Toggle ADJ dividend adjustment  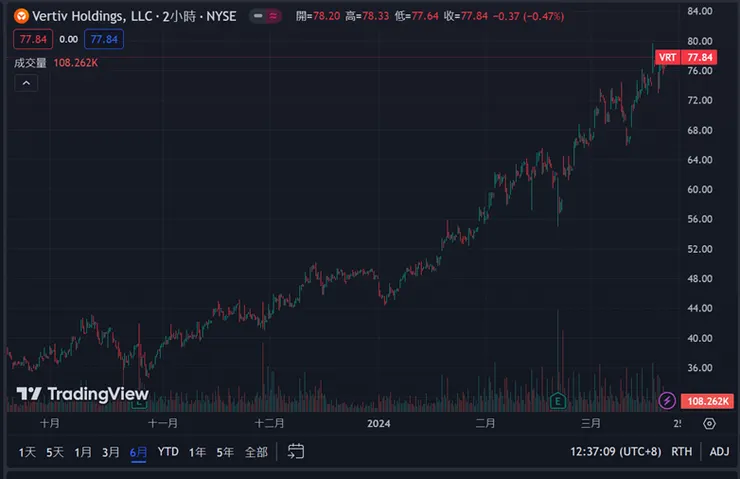[x=719, y=452]
